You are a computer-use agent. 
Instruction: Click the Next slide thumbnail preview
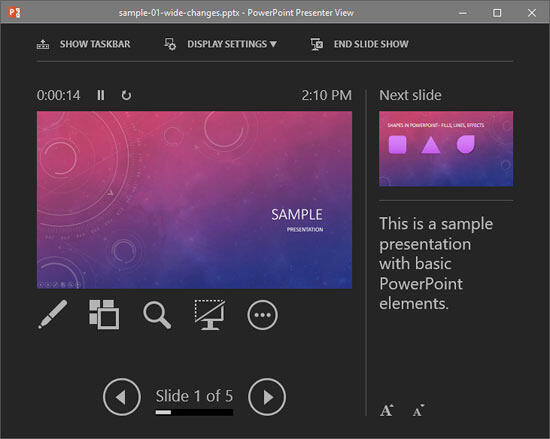(x=446, y=149)
